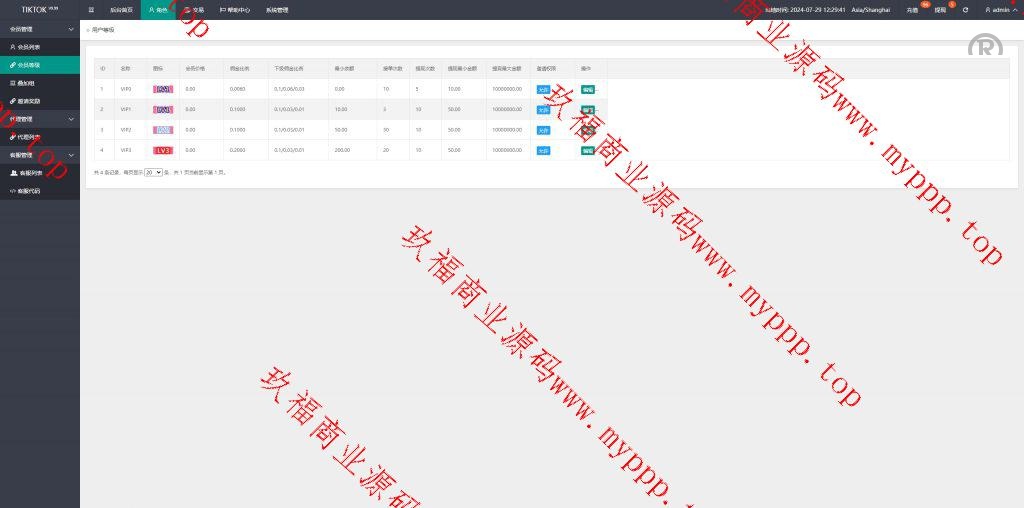
Task: Open 客服代码 in the sidebar
Action: coord(32,190)
